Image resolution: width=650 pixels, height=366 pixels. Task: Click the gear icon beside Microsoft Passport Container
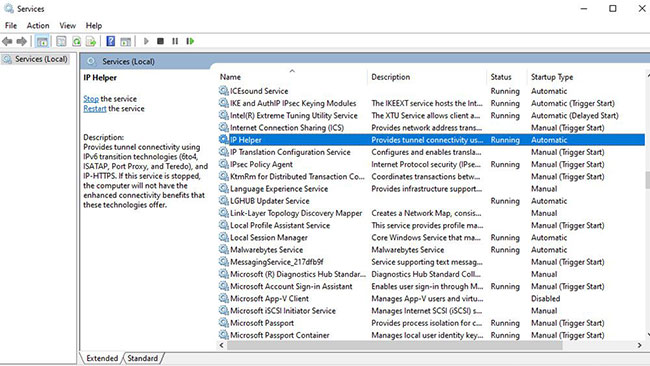(x=223, y=335)
